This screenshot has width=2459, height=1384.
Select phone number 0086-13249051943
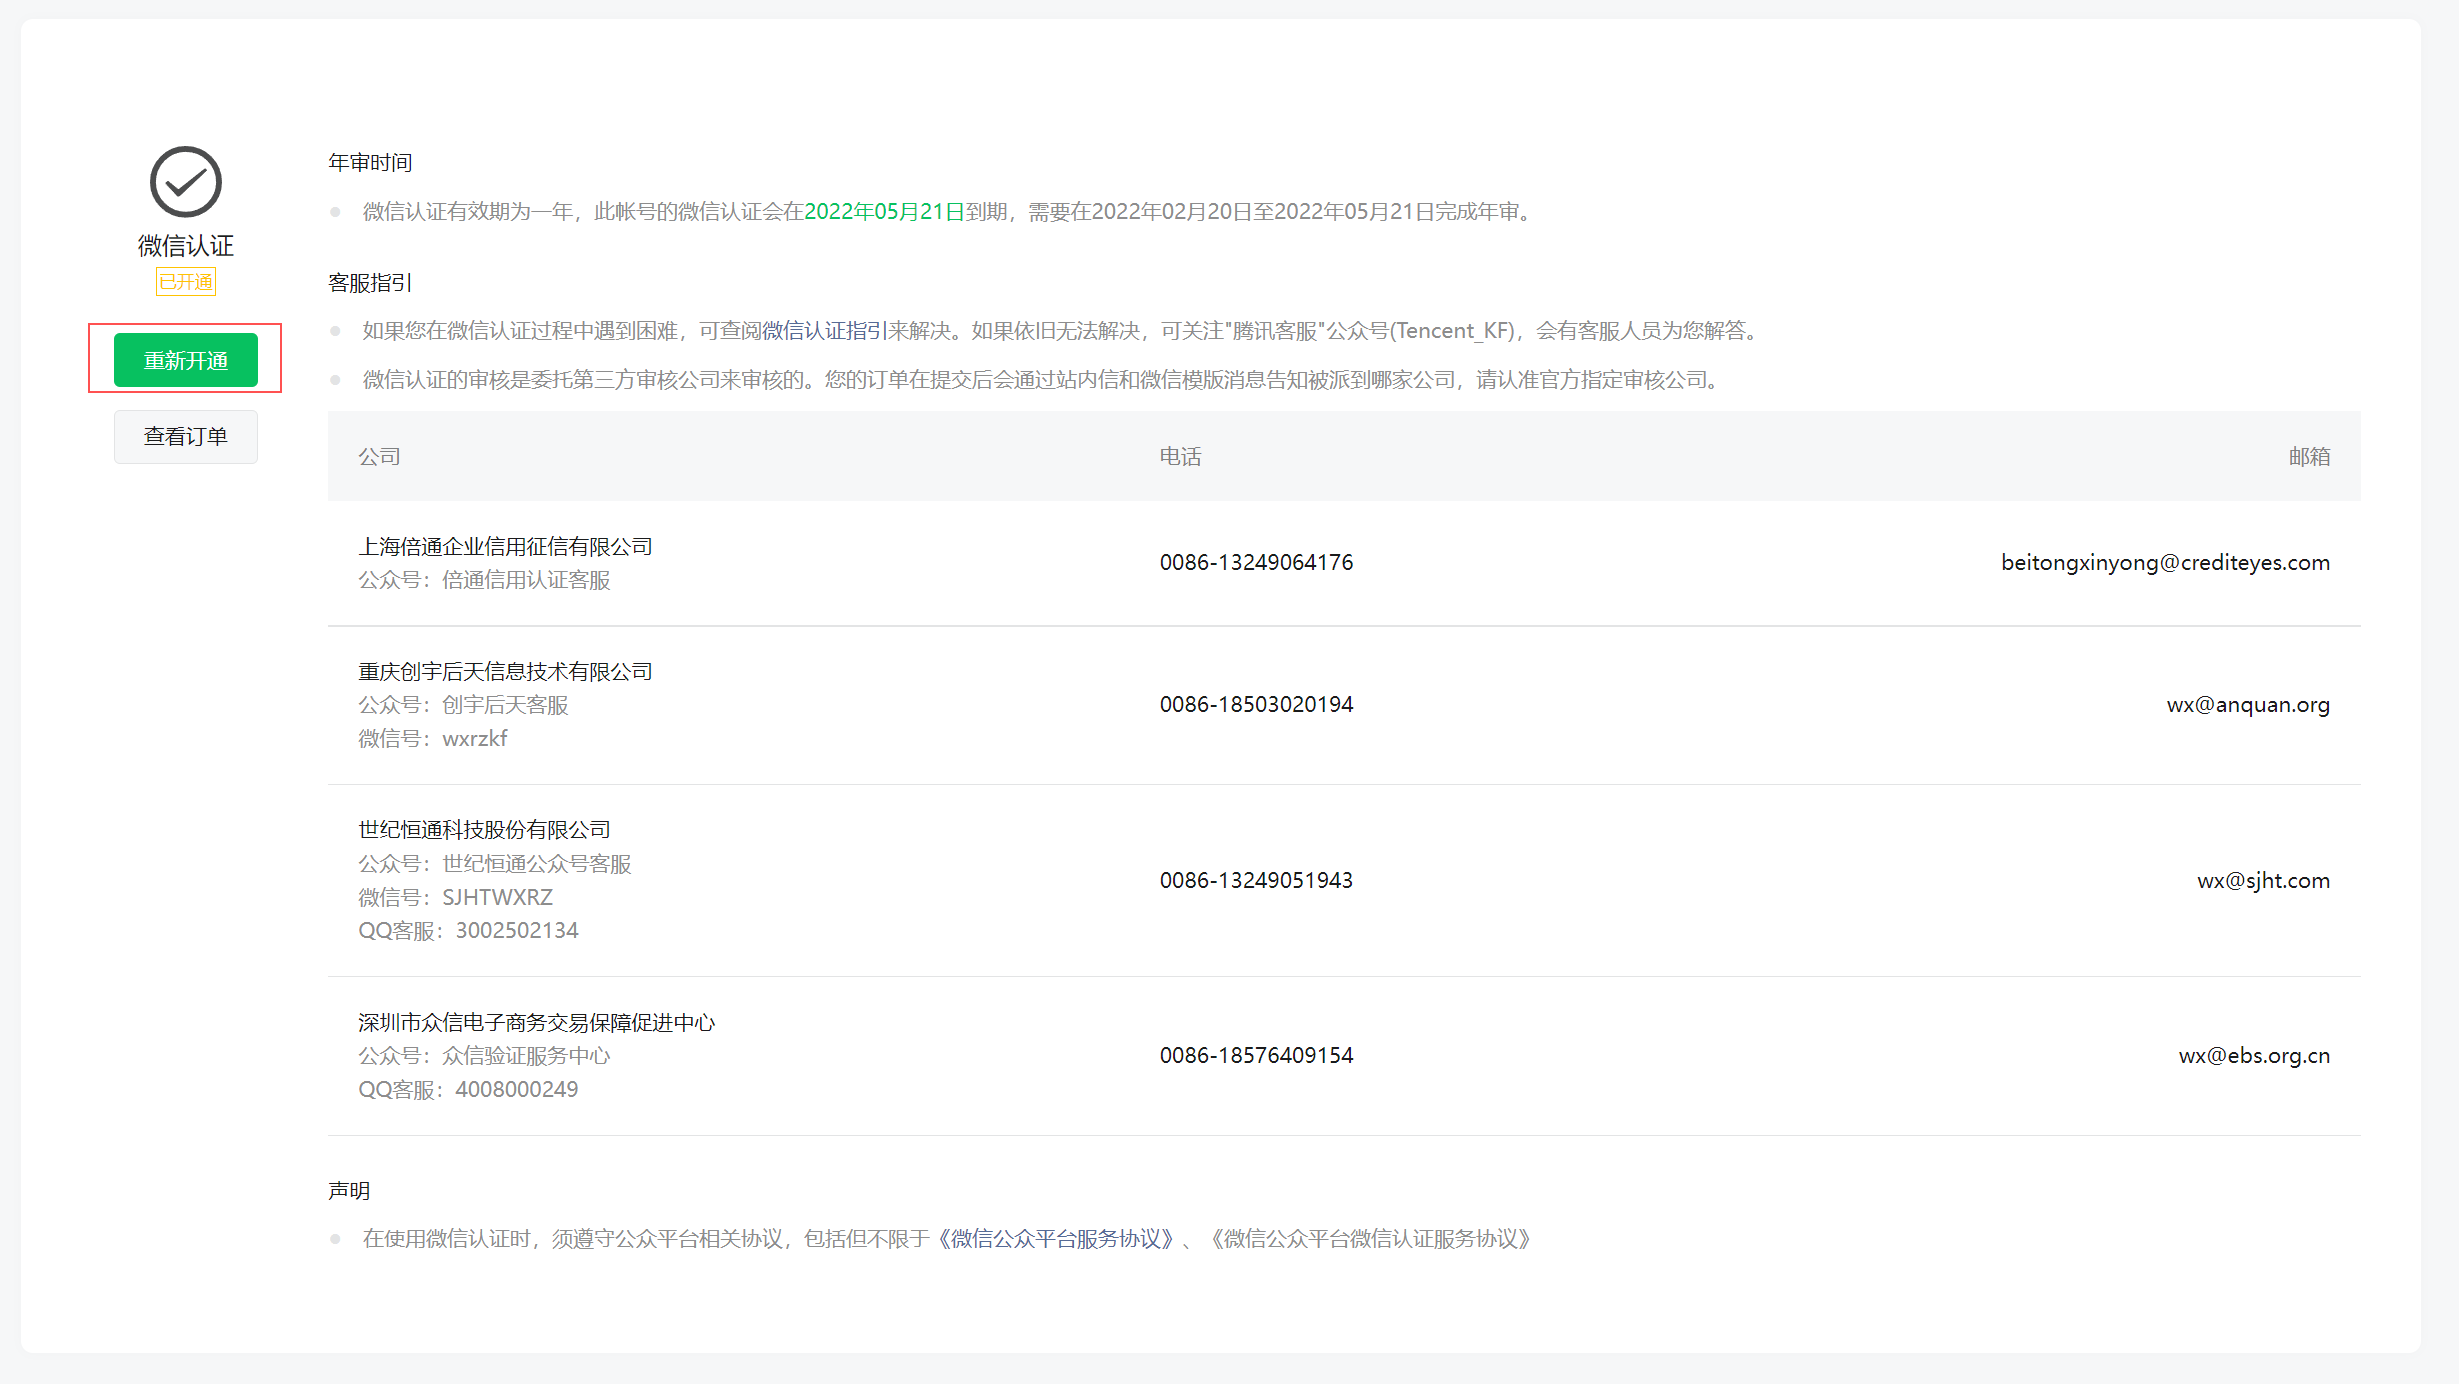coord(1256,881)
